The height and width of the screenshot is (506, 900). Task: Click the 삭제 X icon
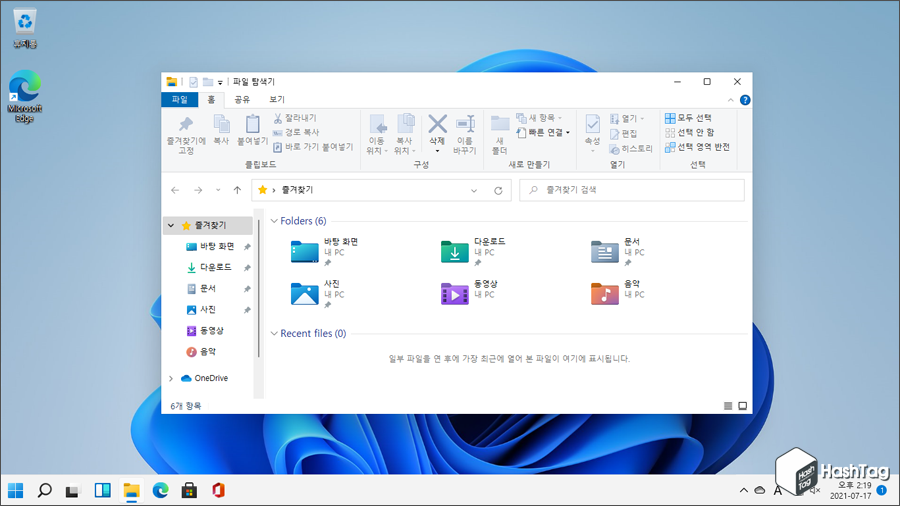coord(437,123)
